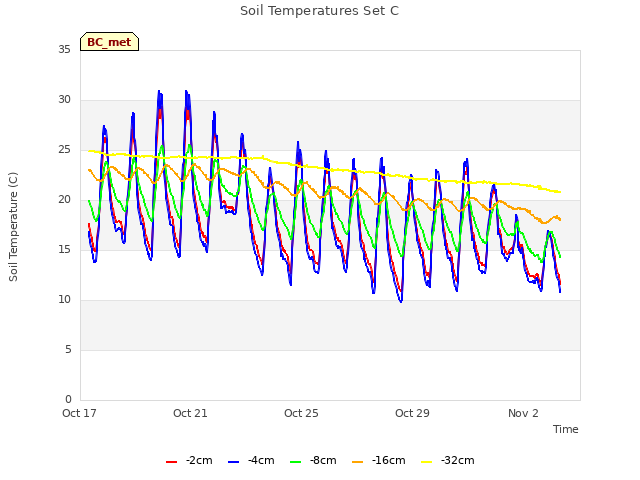The width and height of the screenshot is (640, 480).
Task: Click the 0 y-axis tick label
Action: tap(68, 399)
